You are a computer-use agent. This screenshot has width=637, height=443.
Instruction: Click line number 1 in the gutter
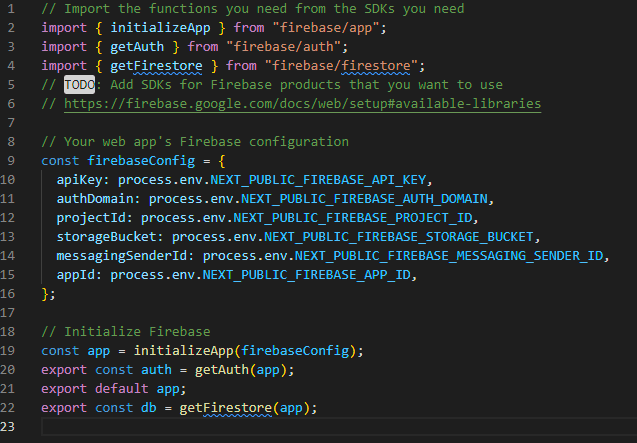pyautogui.click(x=11, y=9)
